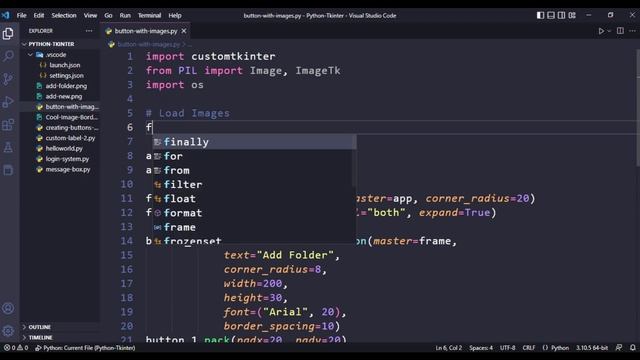Viewport: 640px width, 360px height.
Task: Select button-with-imag... file in Explorer
Action: [60, 107]
